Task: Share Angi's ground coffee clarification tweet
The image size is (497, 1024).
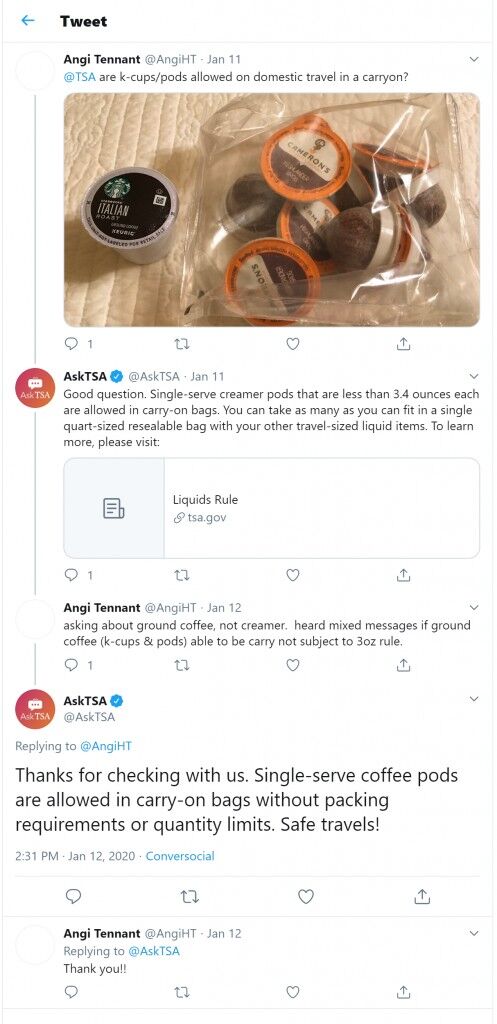Action: (x=404, y=665)
